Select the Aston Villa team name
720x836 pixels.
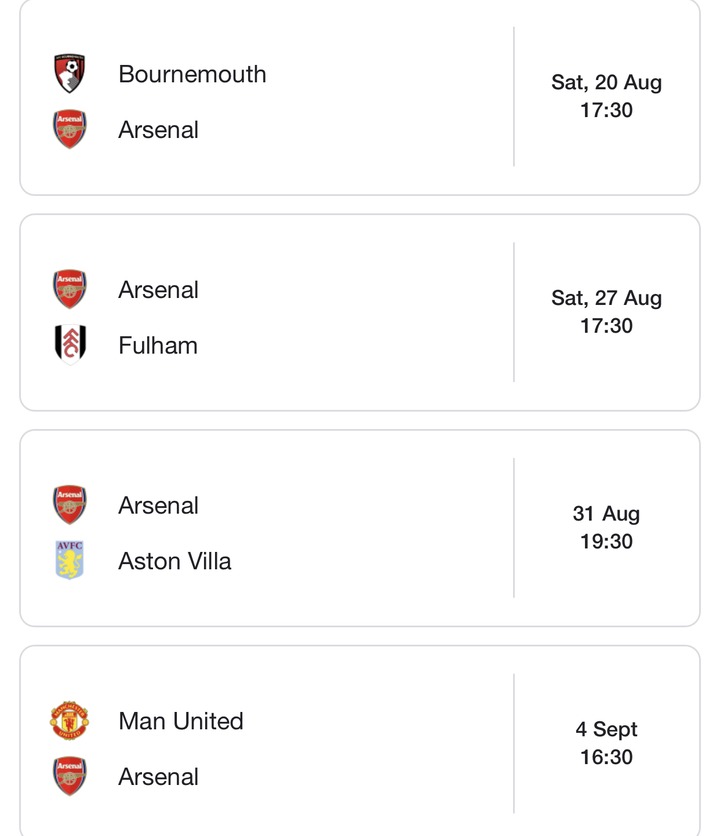pos(175,561)
